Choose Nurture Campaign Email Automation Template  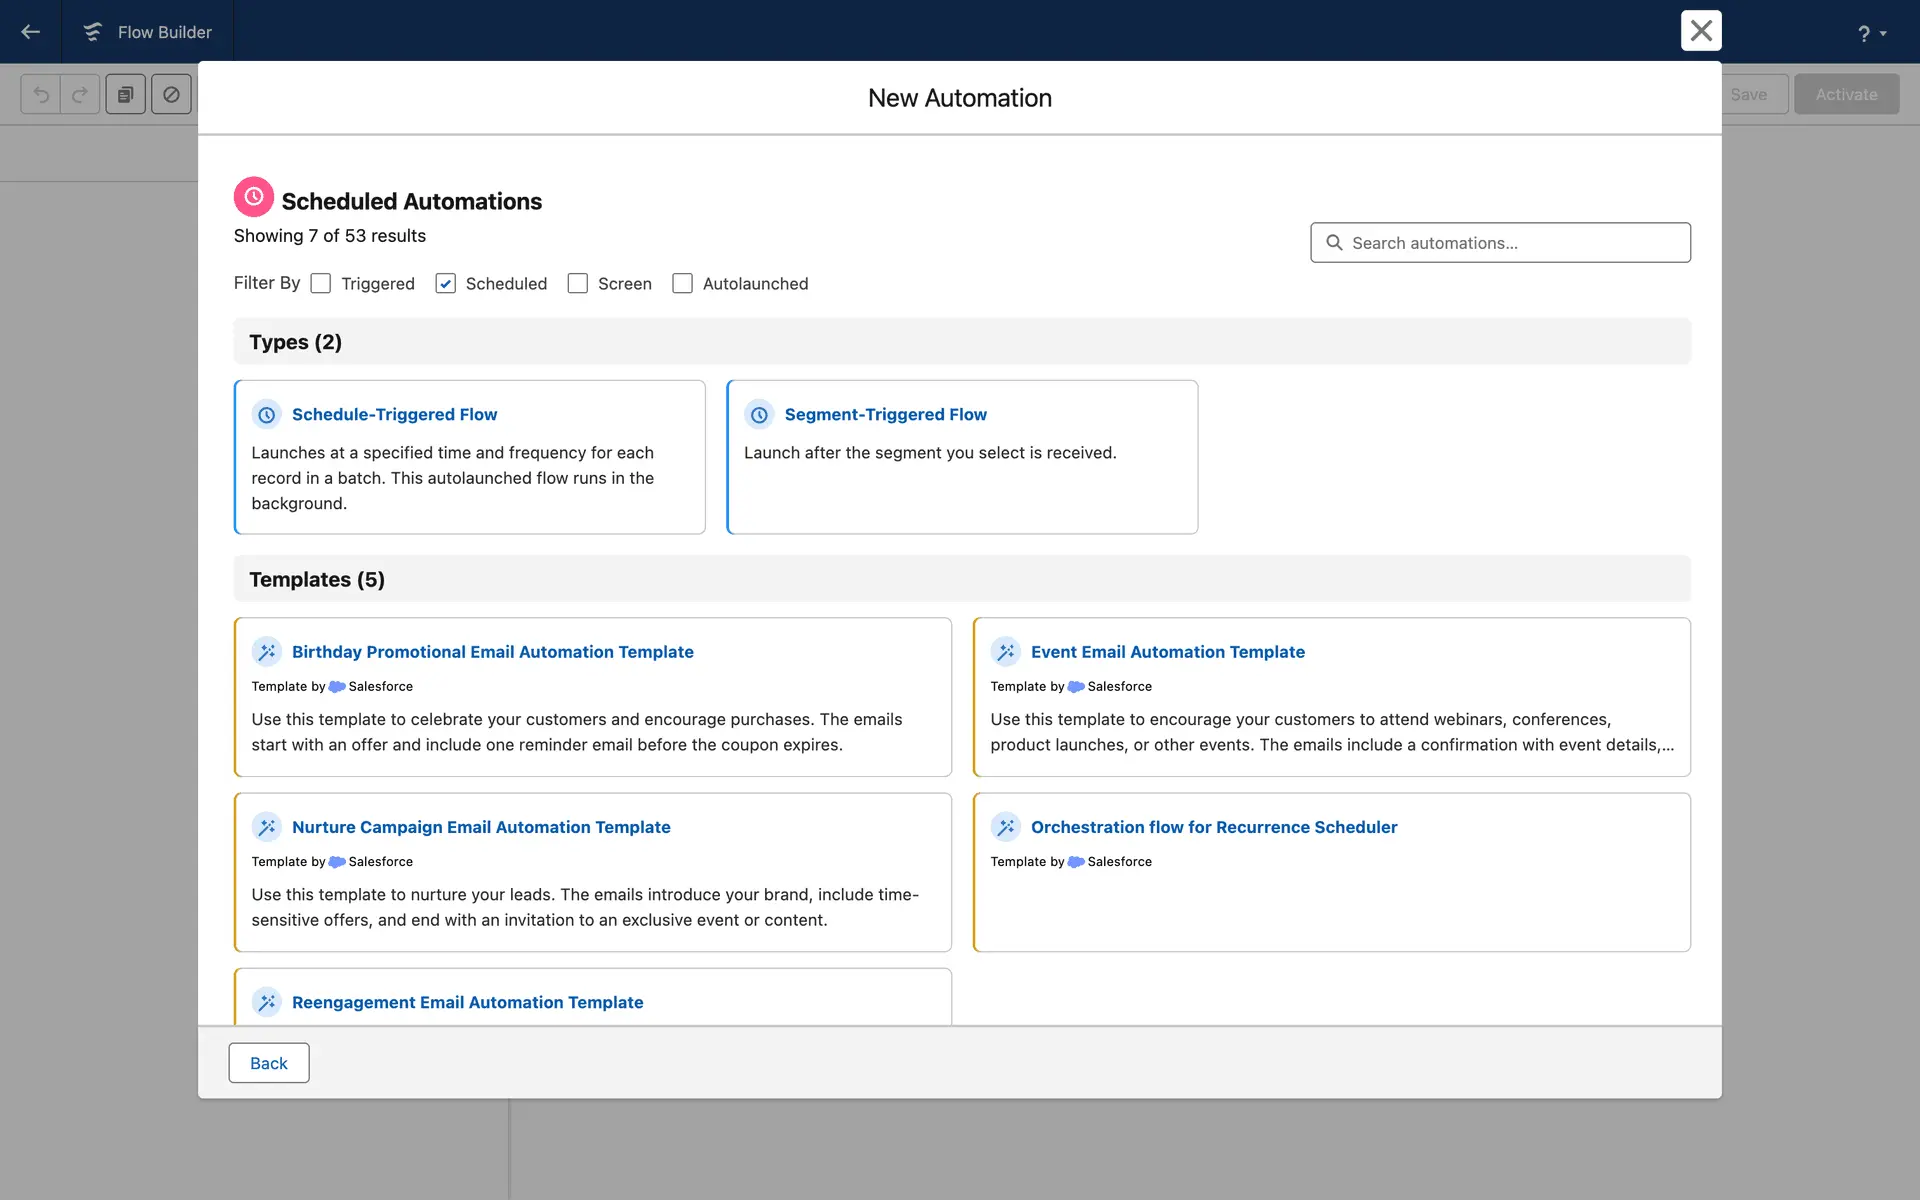click(481, 827)
